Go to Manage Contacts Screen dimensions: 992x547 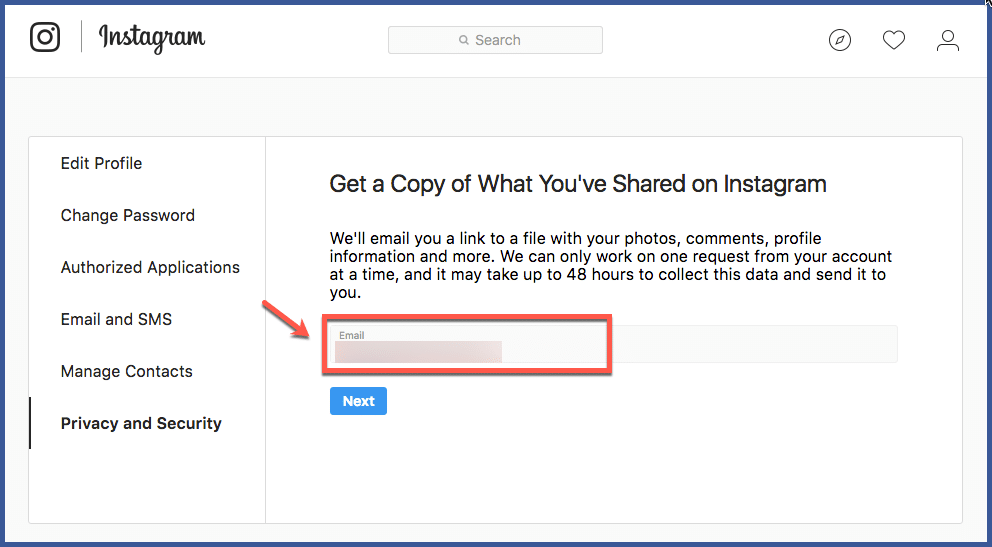pos(127,371)
